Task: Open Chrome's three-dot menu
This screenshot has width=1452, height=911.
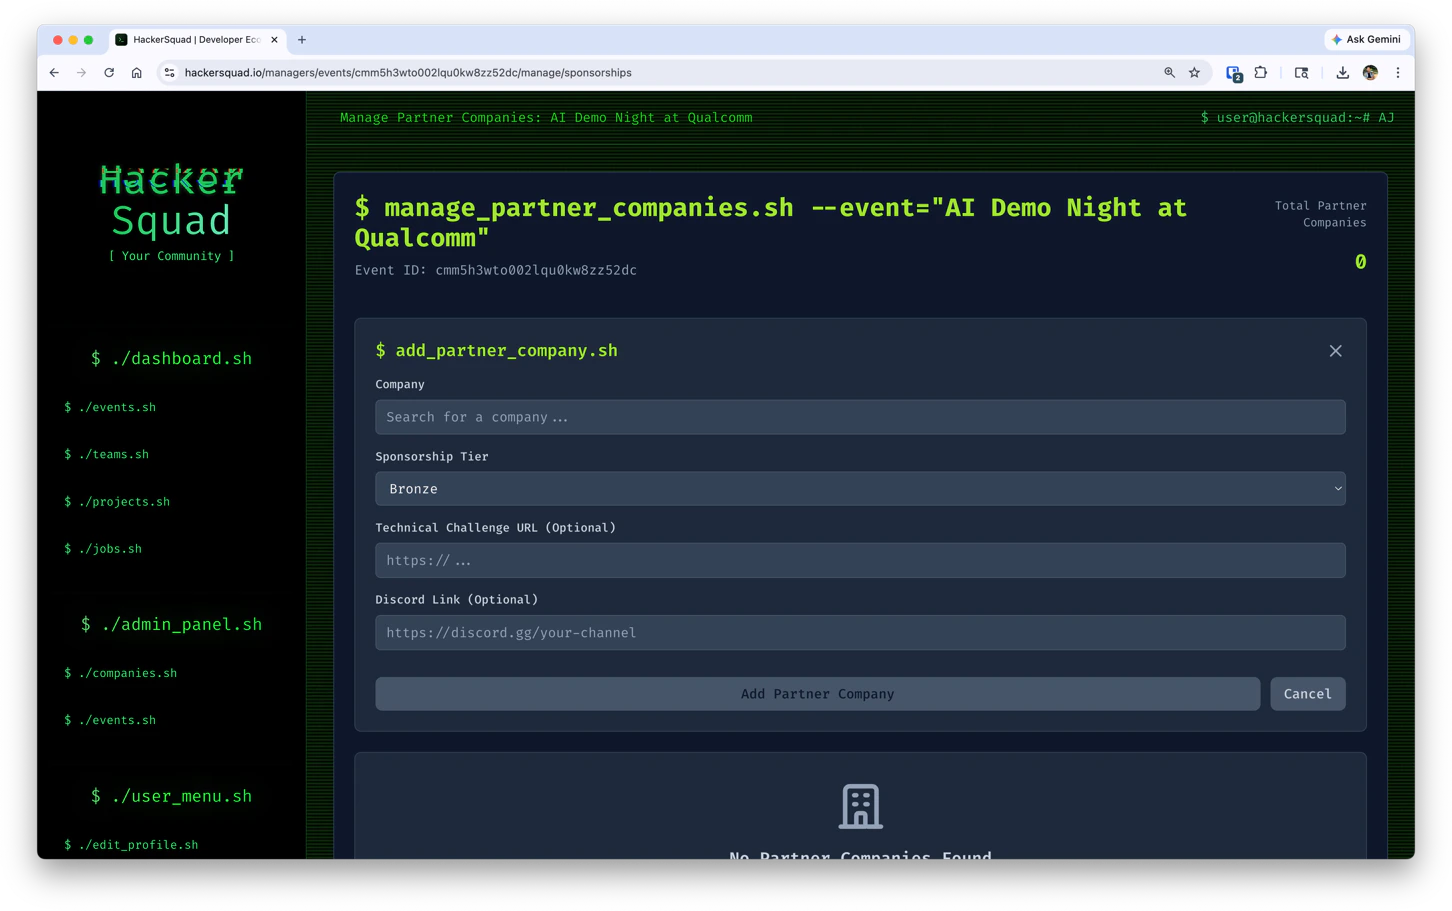Action: point(1398,73)
